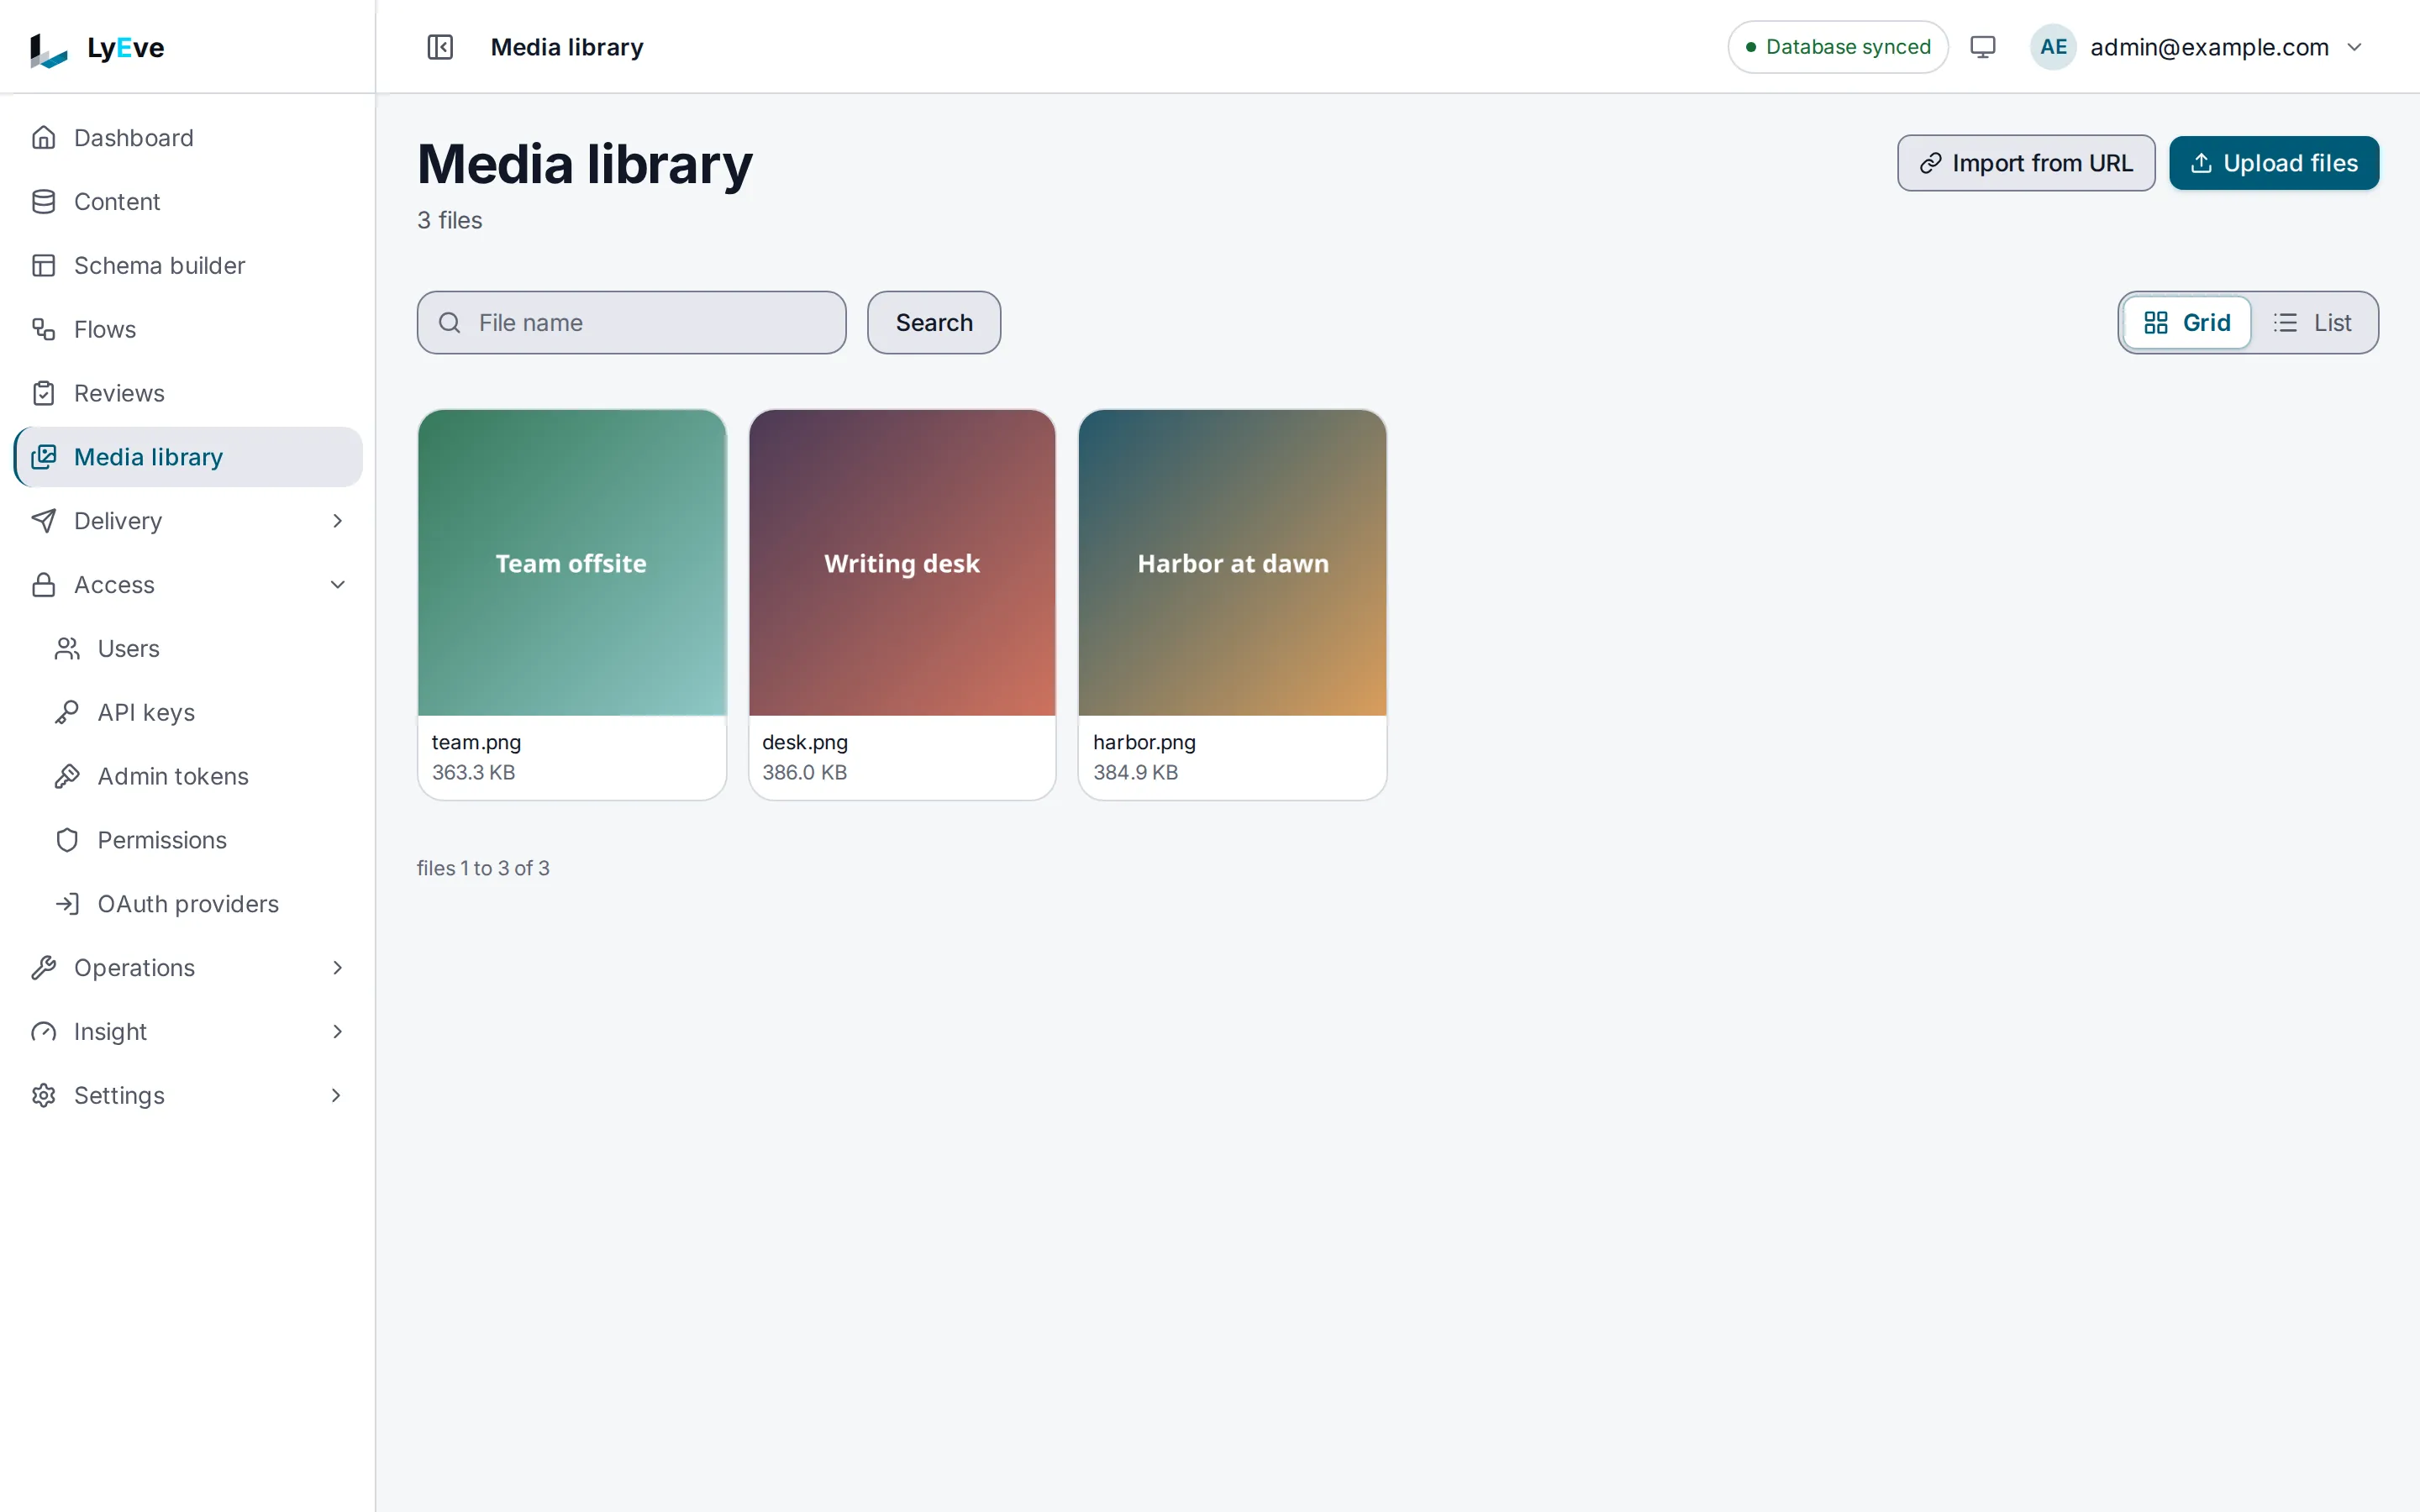The width and height of the screenshot is (2420, 1512).
Task: Focus the File name search field
Action: (632, 323)
